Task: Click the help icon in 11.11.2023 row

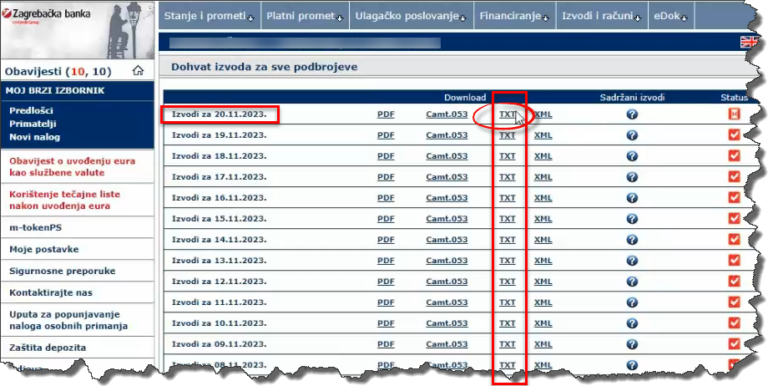Action: click(x=632, y=302)
